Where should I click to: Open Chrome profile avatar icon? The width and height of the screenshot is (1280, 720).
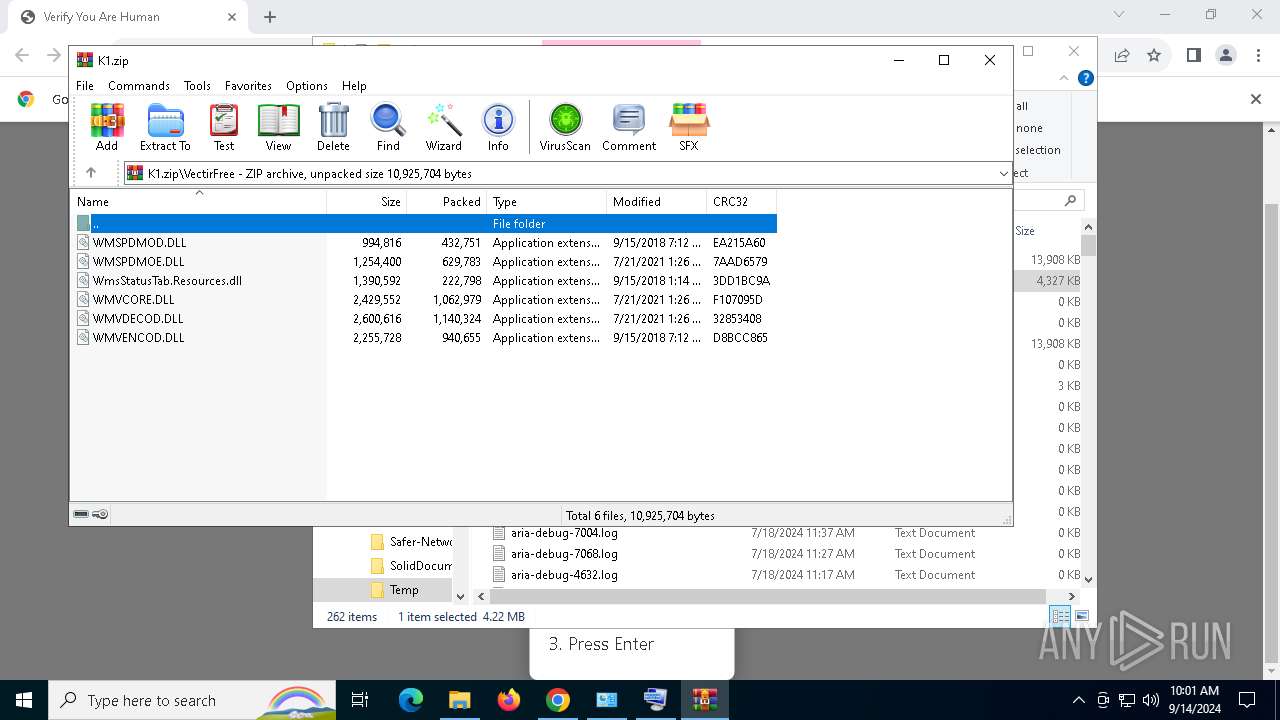[1226, 55]
